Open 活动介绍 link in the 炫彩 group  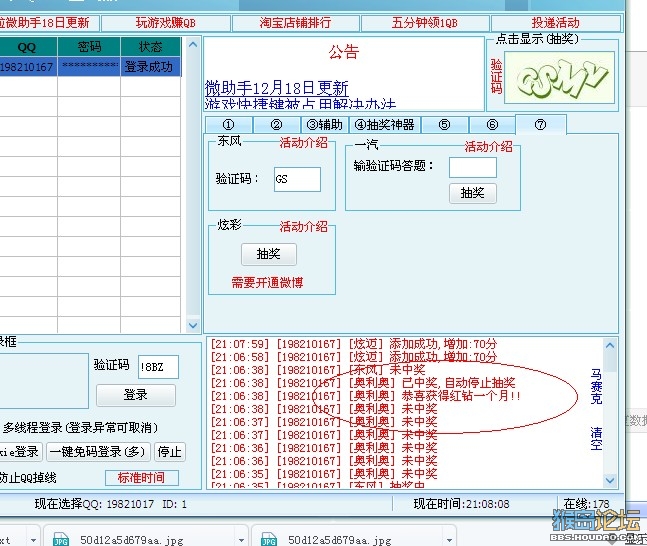pos(304,227)
